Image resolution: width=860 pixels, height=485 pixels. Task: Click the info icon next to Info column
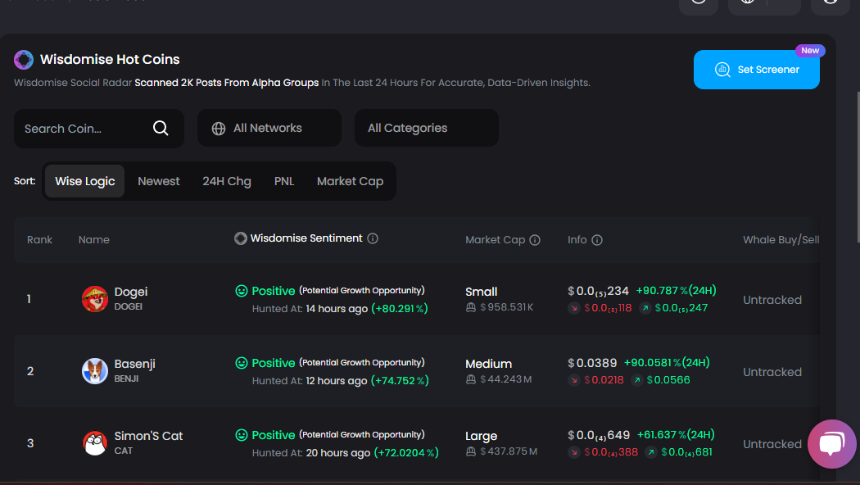[597, 240]
